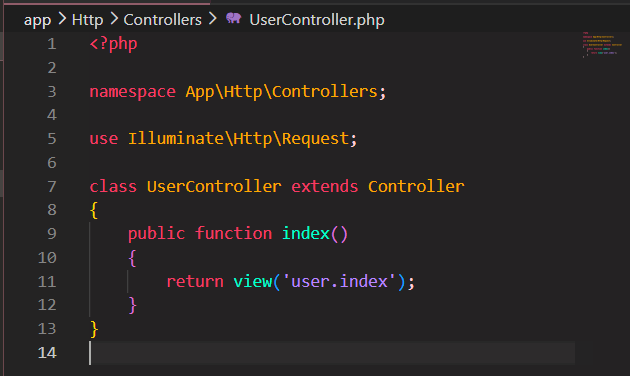Click the 'use' keyword on line 5
Image resolution: width=630 pixels, height=376 pixels.
[x=104, y=139]
